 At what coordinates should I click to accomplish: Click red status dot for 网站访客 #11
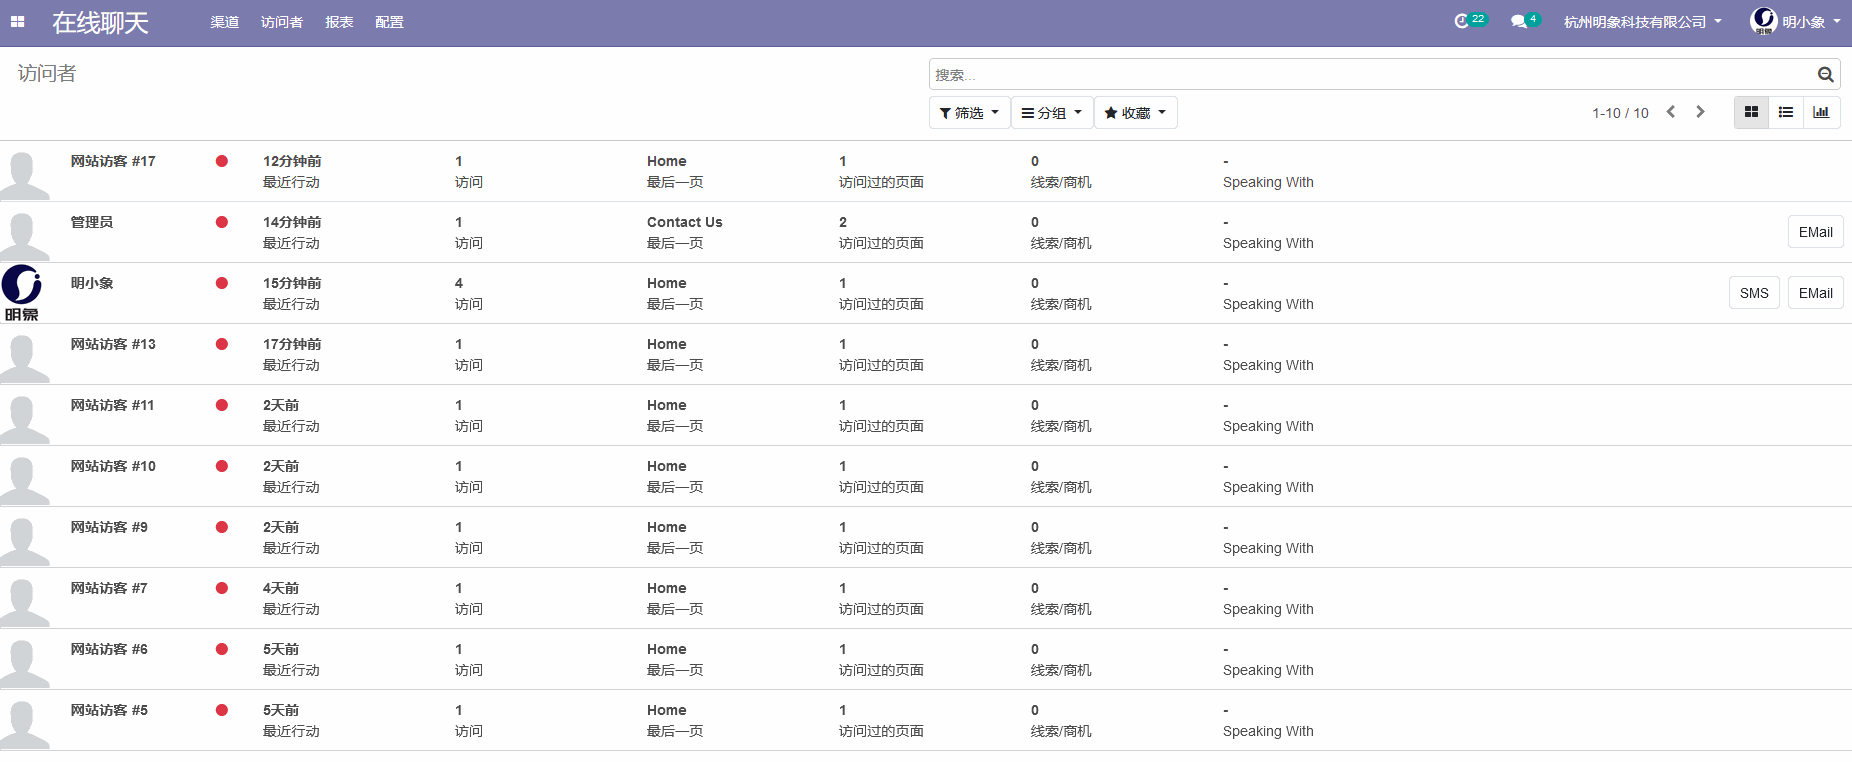coord(222,405)
